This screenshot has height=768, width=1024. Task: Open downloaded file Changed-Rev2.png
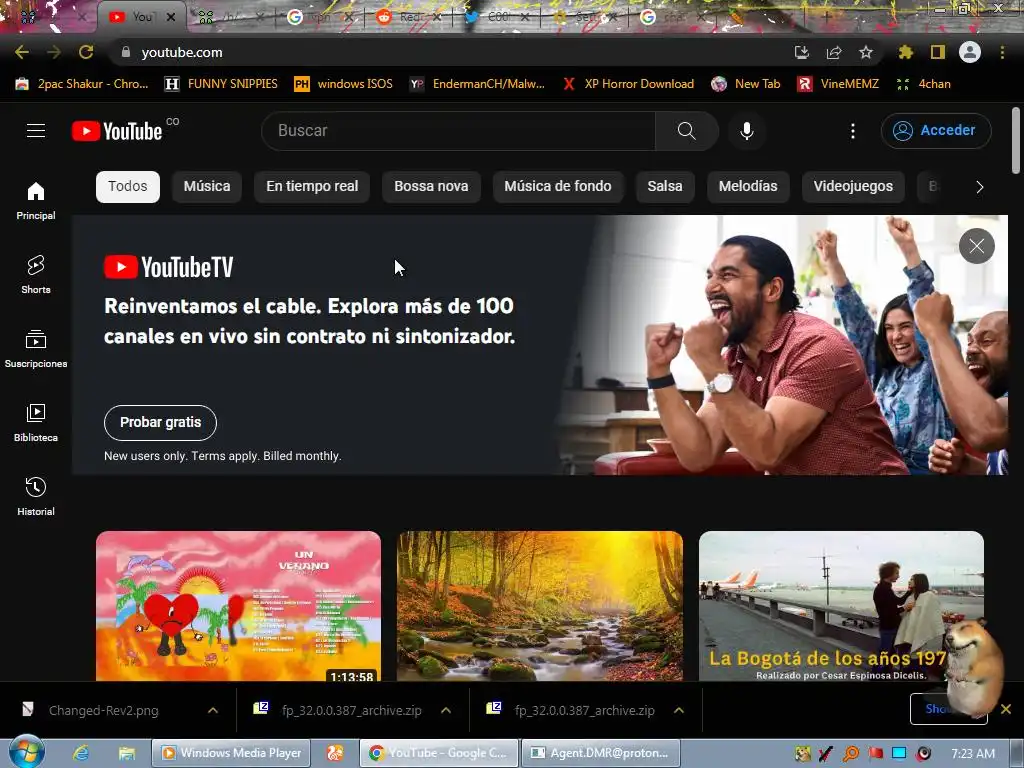pos(104,710)
